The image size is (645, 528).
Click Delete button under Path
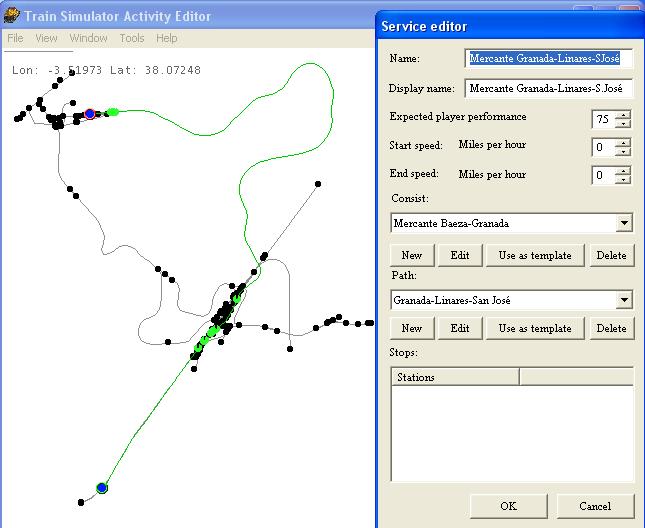click(x=611, y=328)
